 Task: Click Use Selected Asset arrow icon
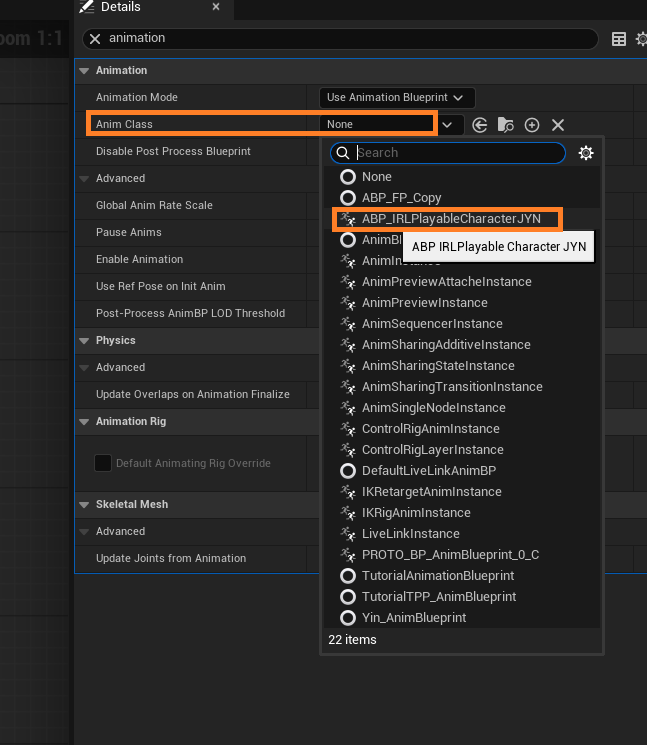click(480, 125)
